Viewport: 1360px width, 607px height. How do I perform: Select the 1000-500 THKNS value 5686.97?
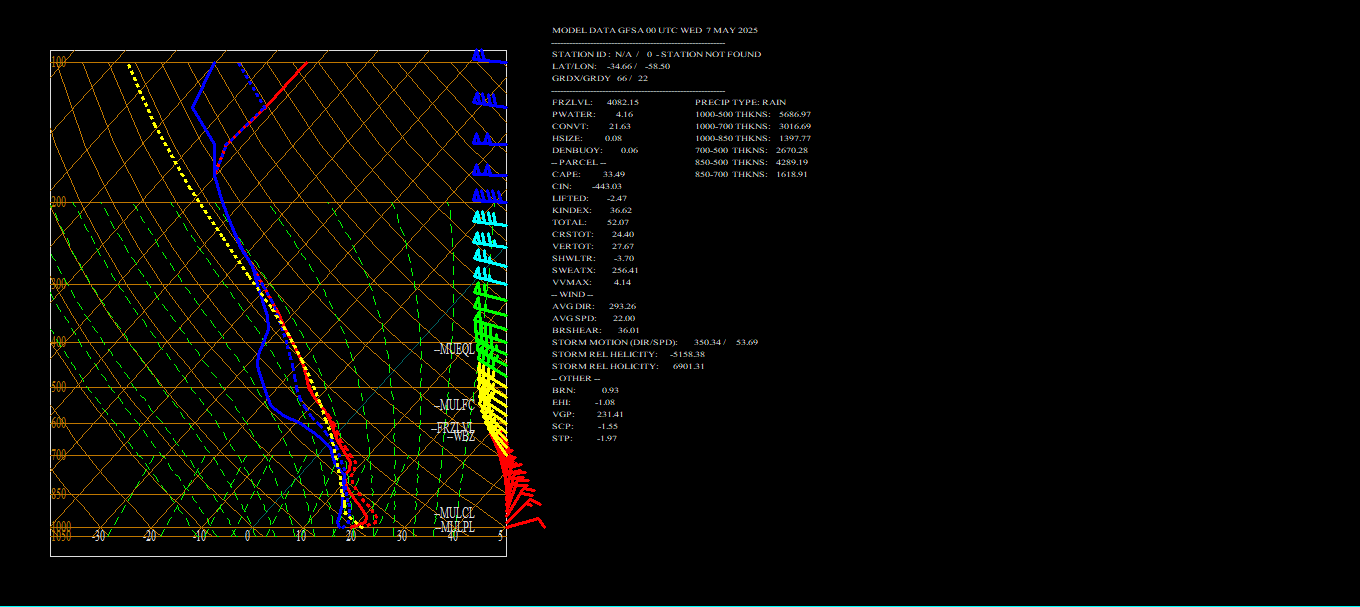pos(795,114)
